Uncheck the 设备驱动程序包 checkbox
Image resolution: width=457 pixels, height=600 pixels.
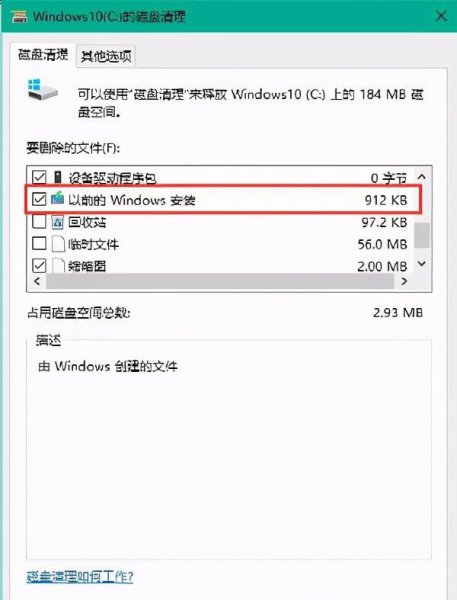39,177
